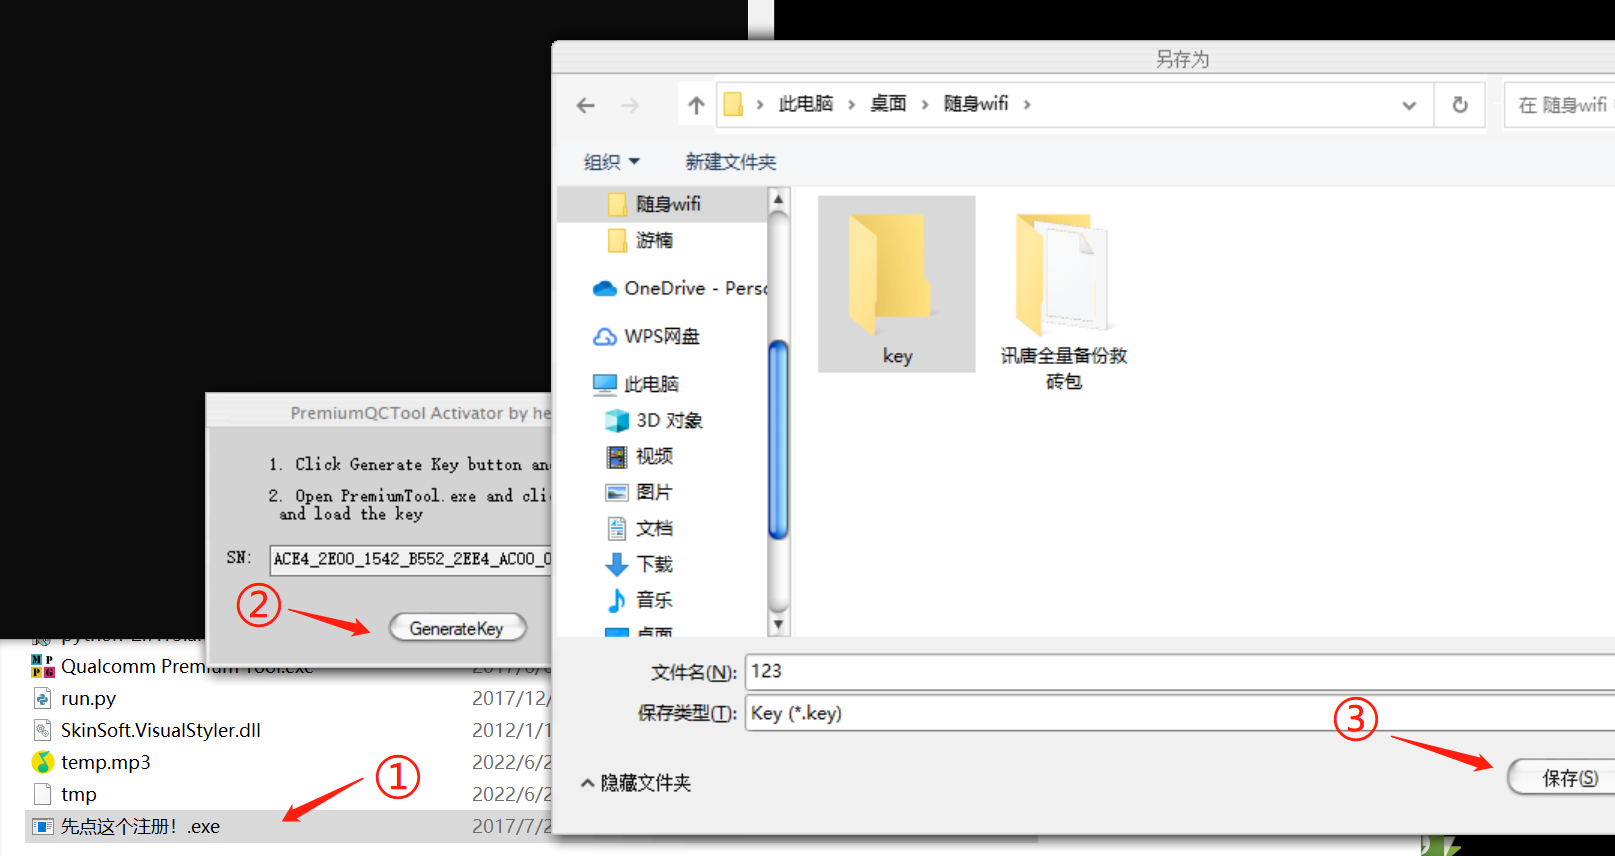This screenshot has width=1615, height=856.
Task: Click the WPS网盘 cloud icon
Action: coord(604,337)
